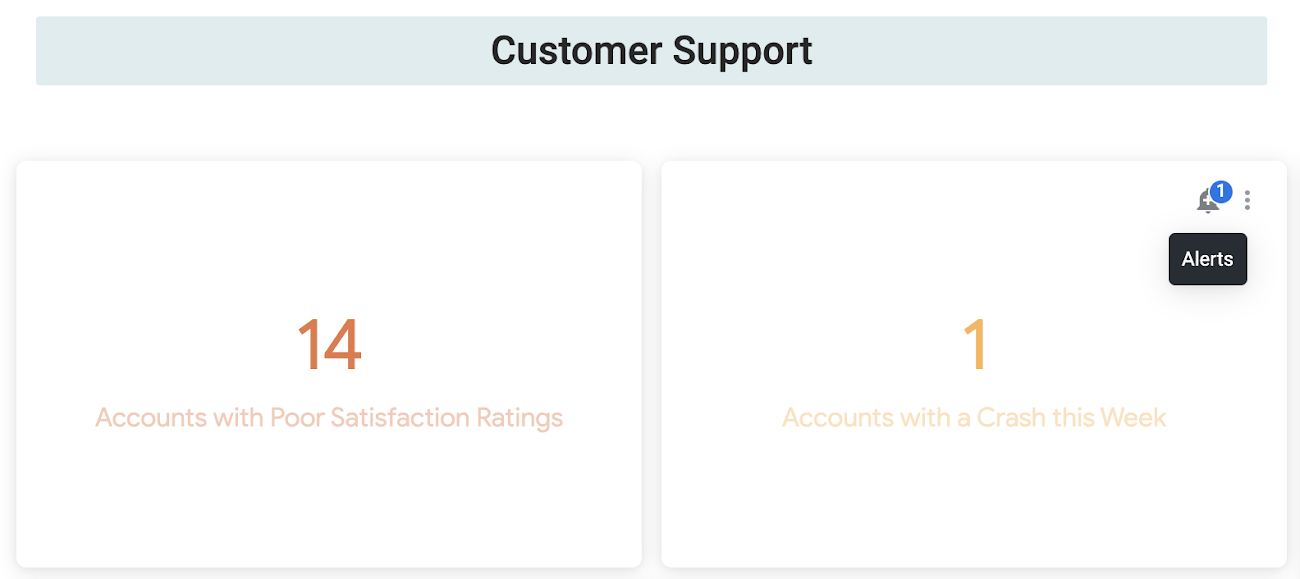Click the top dot of the overflow menu
Viewport: 1300px width, 579px height.
[x=1247, y=193]
